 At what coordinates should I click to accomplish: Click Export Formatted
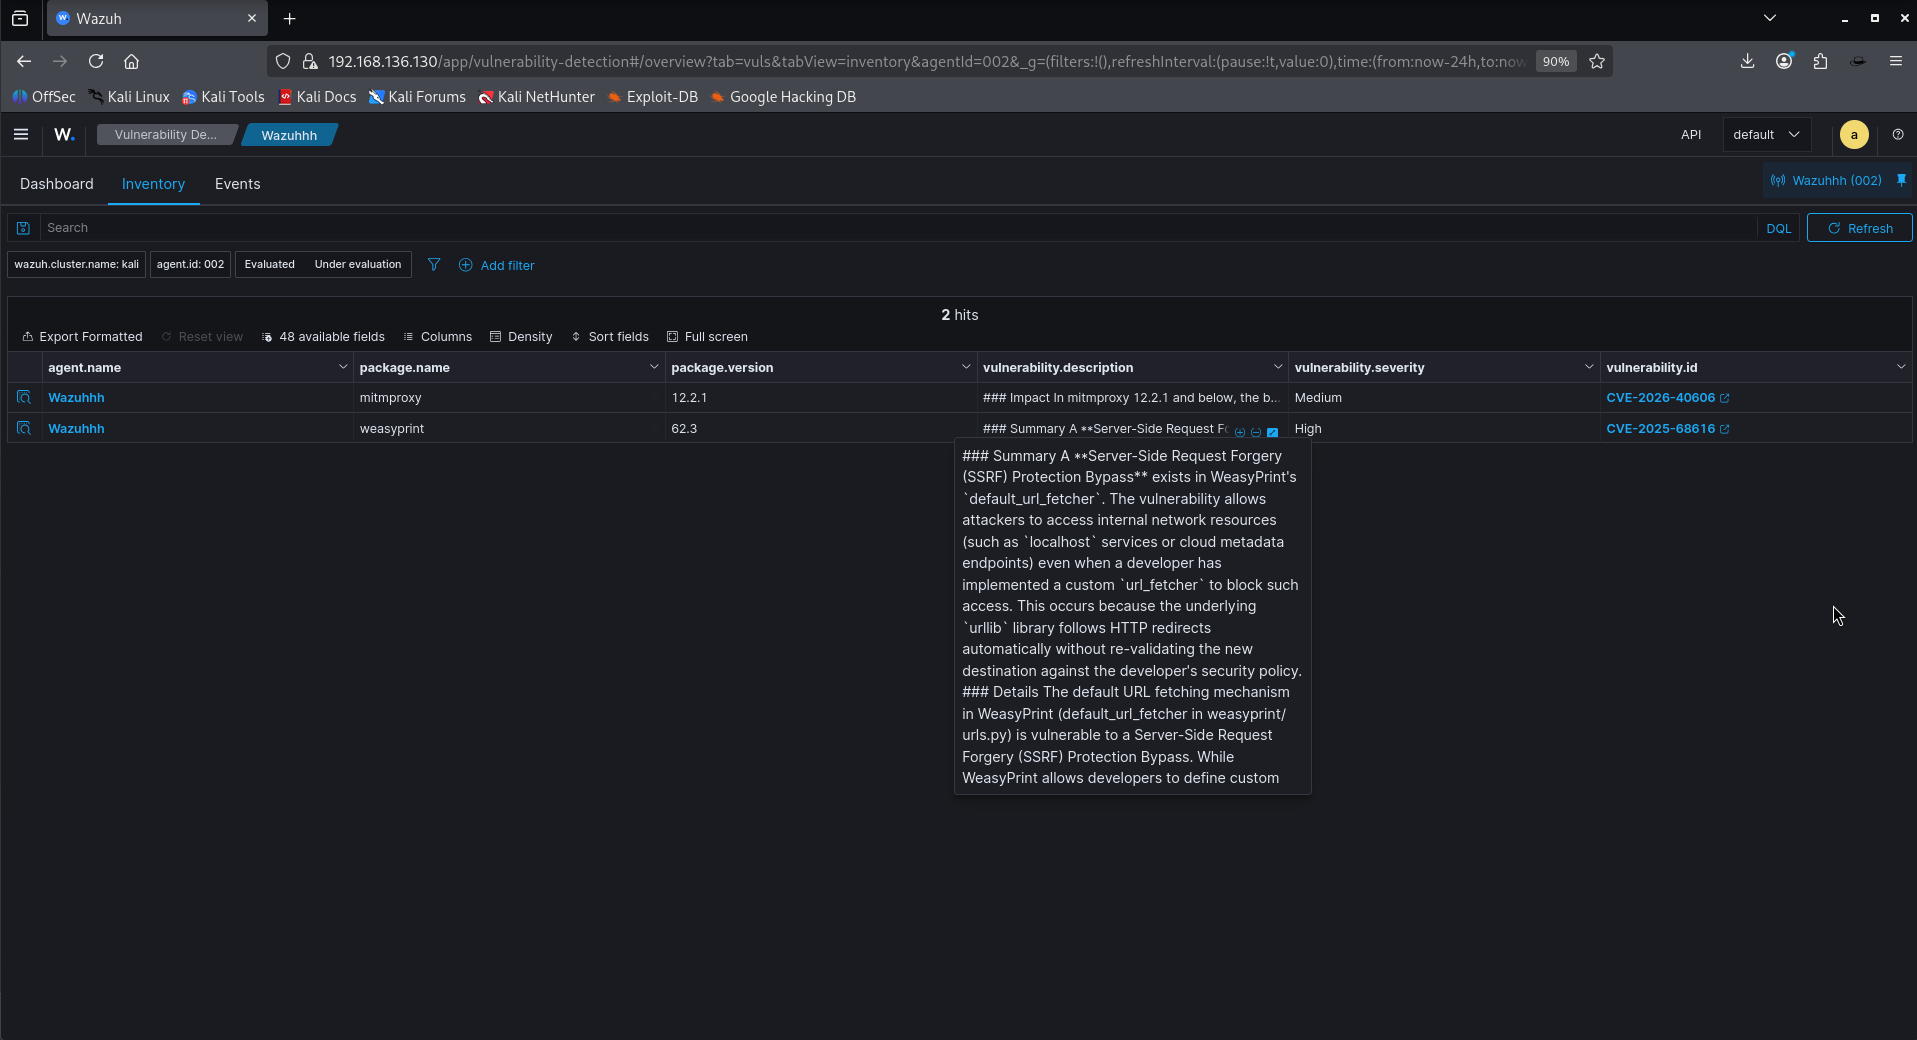tap(82, 337)
